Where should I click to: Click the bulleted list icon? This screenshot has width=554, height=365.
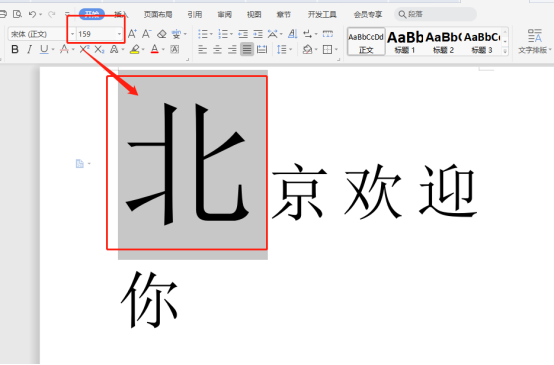pyautogui.click(x=203, y=34)
